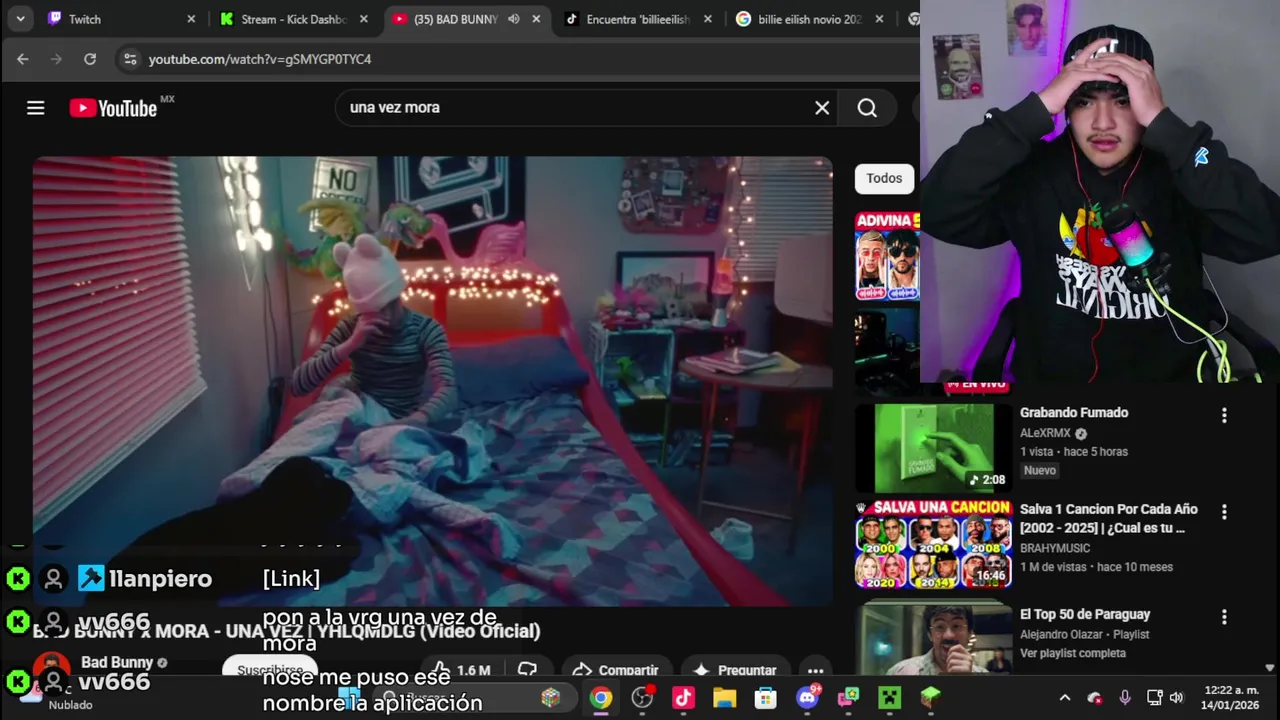The width and height of the screenshot is (1280, 720).
Task: Open Minecraft creeper icon in taskbar
Action: pyautogui.click(x=889, y=698)
